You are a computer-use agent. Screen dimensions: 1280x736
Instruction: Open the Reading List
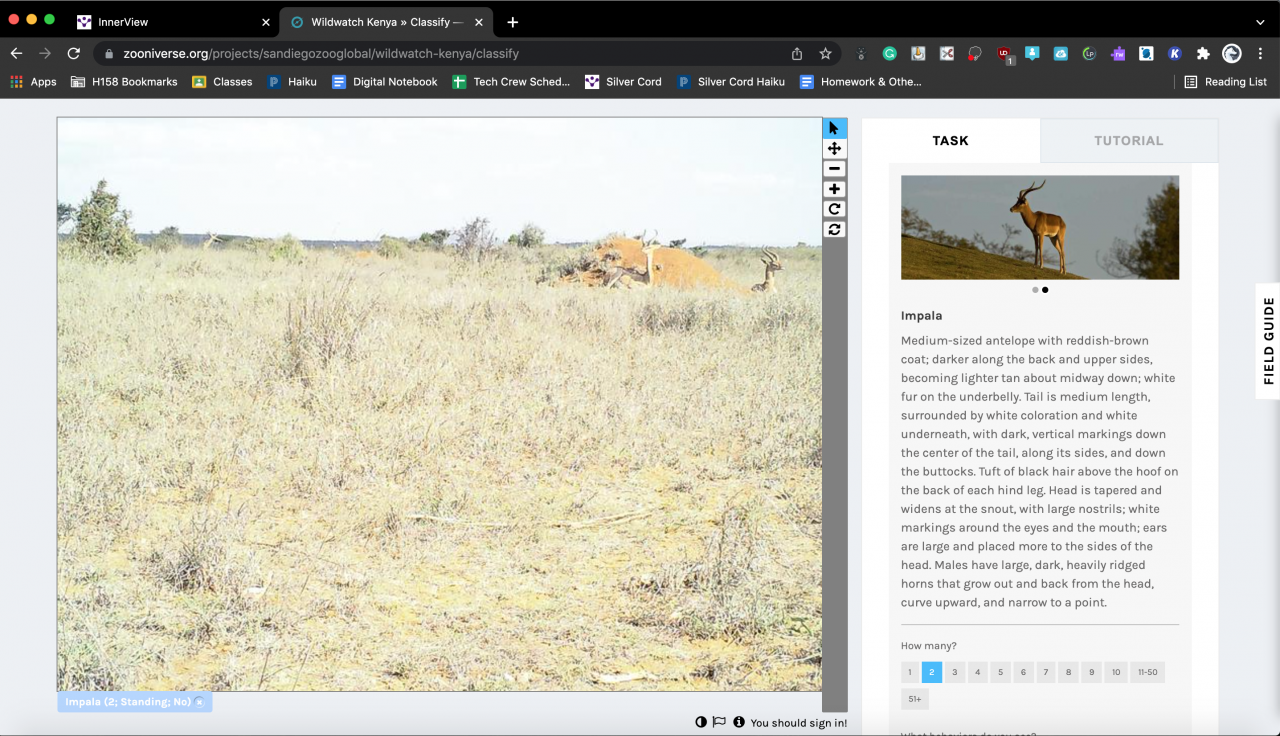point(1225,82)
